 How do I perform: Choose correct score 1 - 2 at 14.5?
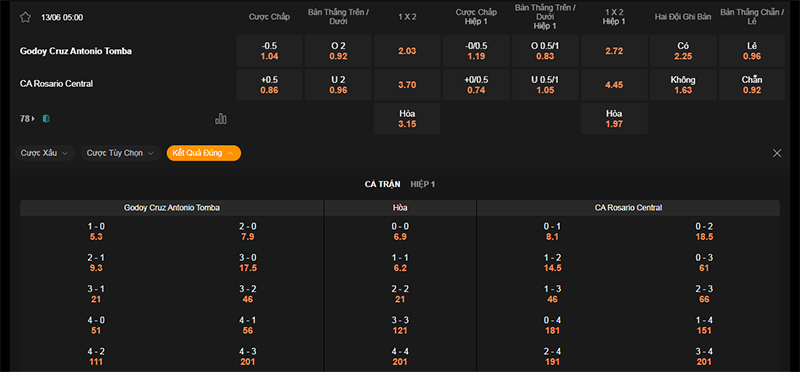553,263
